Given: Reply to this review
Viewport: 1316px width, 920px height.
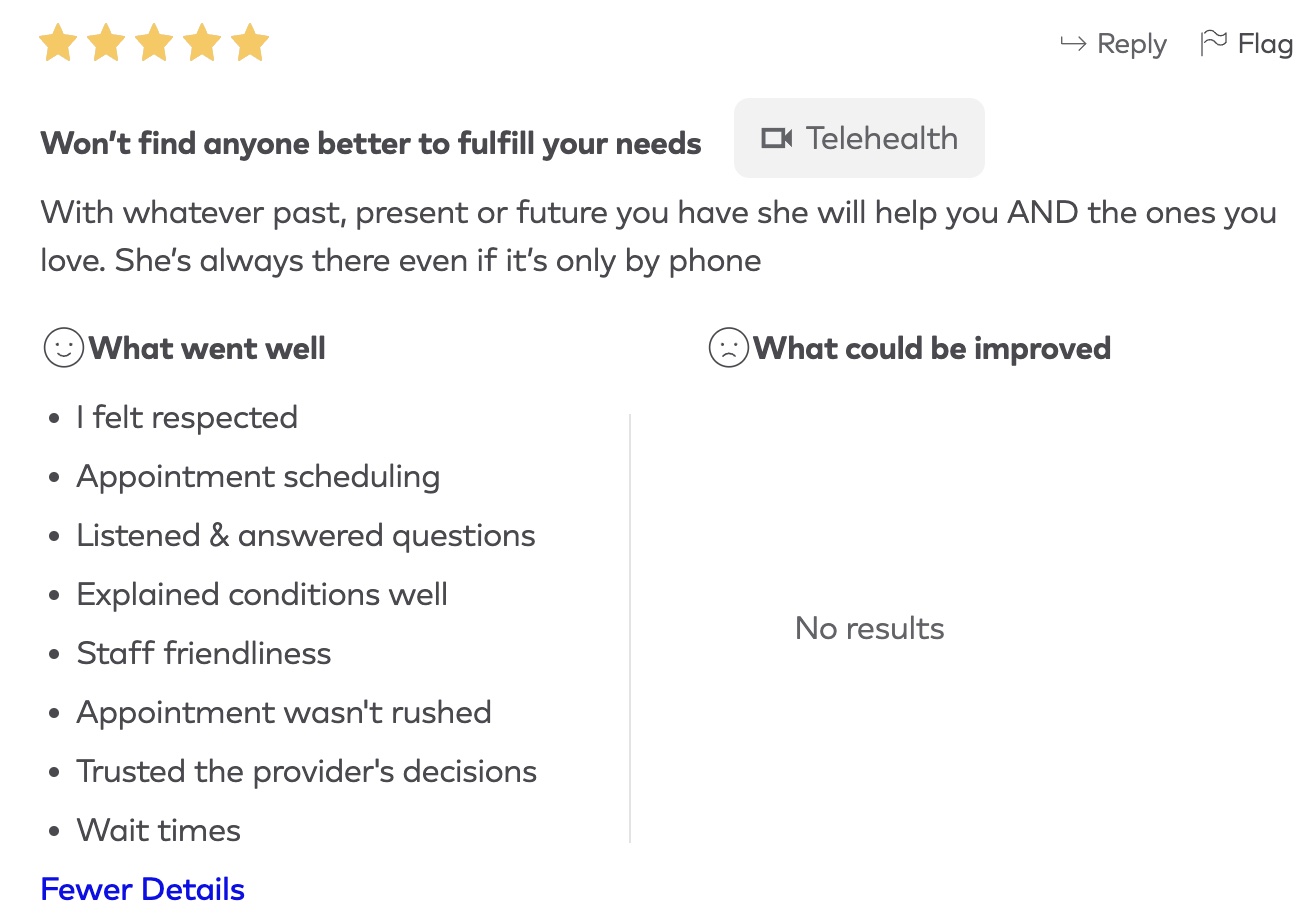Looking at the screenshot, I should (x=1131, y=44).
